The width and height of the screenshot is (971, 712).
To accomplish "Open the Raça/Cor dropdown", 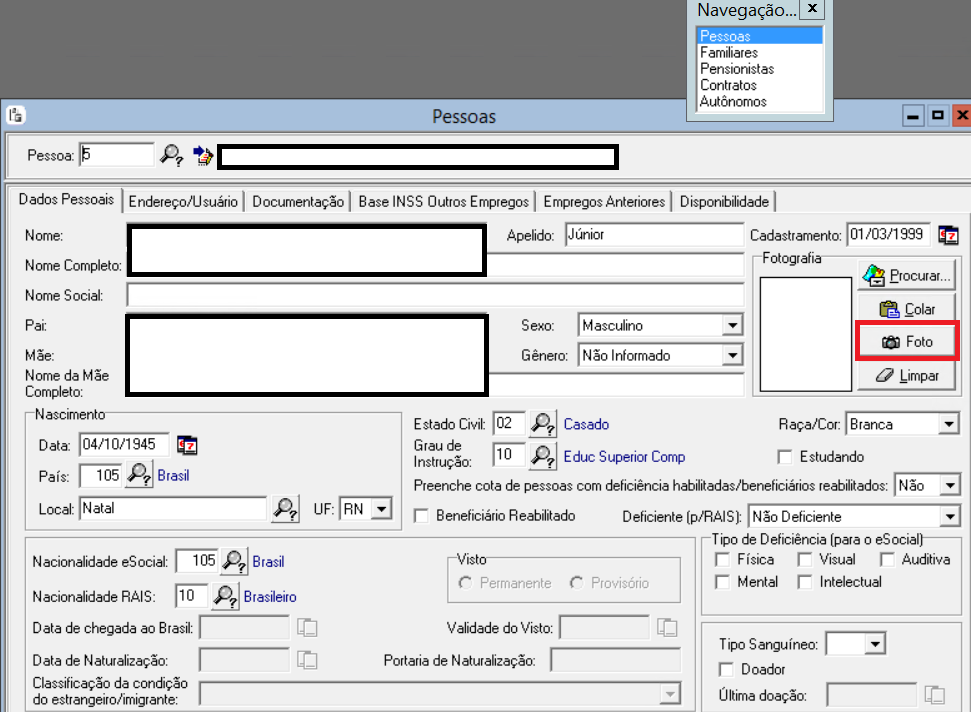I will 948,425.
